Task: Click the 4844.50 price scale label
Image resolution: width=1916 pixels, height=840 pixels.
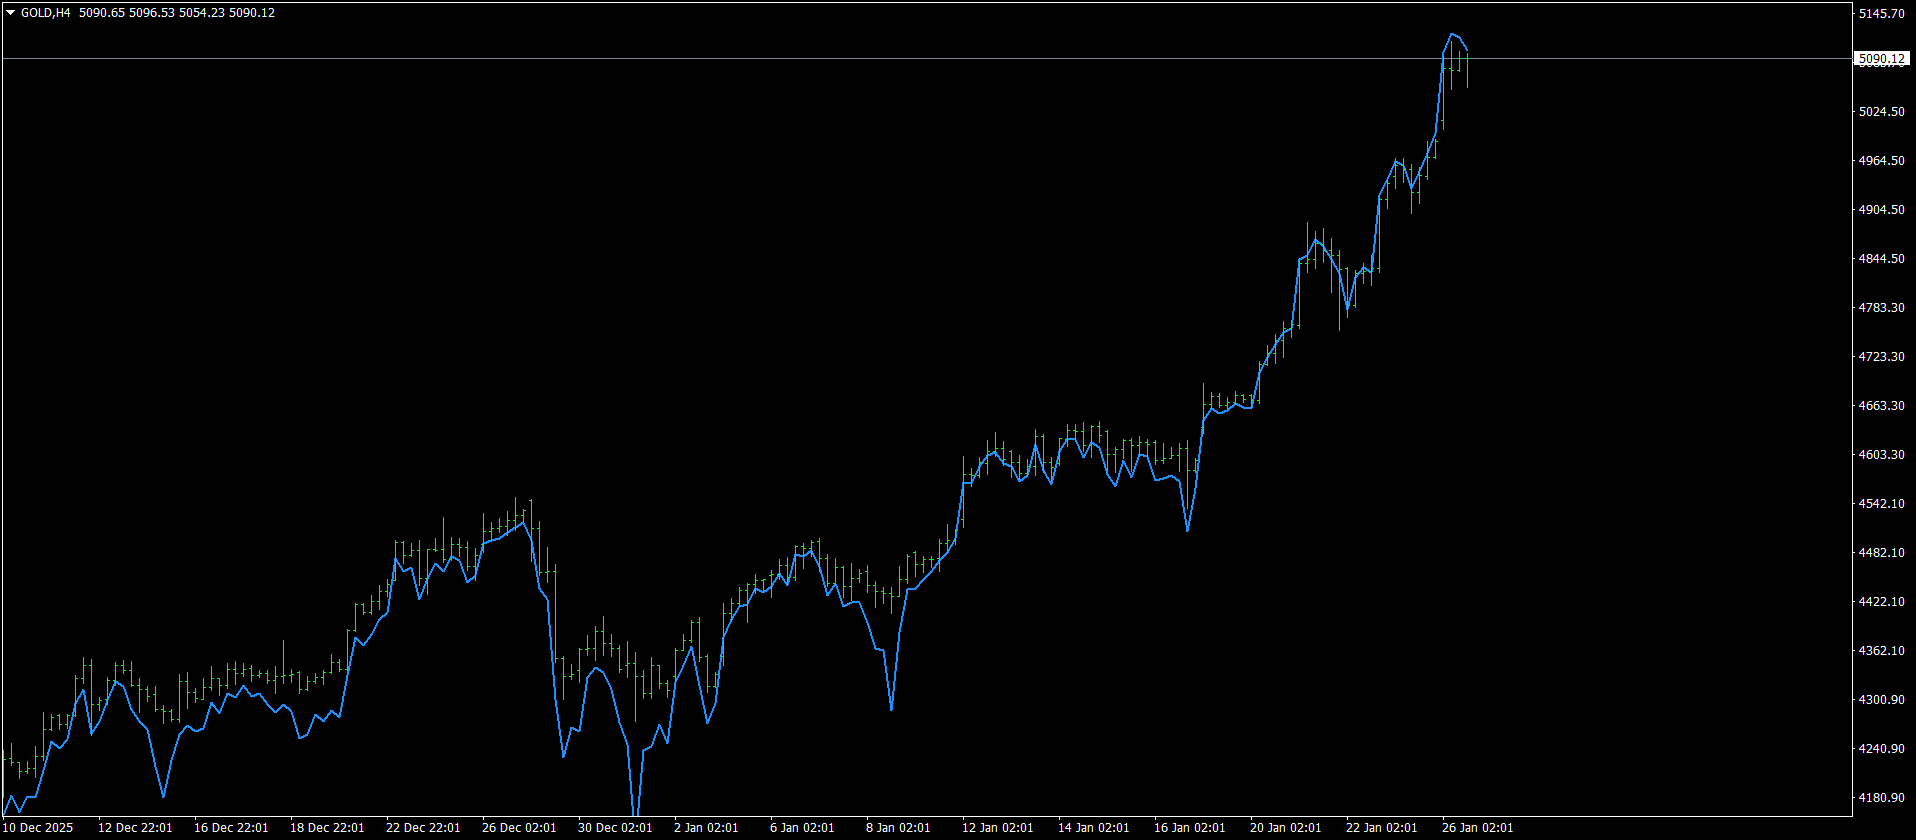Action: (1881, 259)
